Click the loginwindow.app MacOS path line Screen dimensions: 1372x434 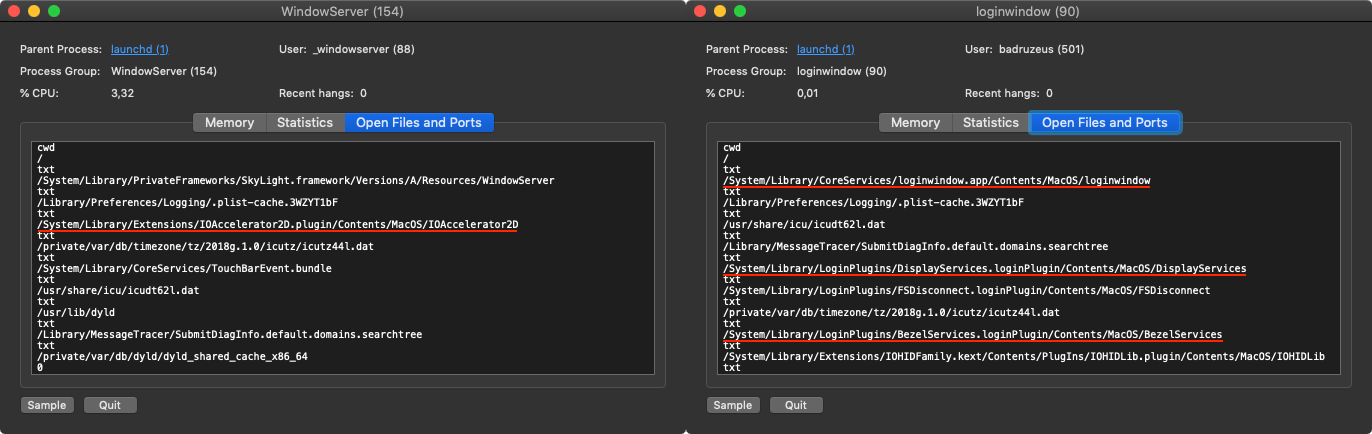click(936, 181)
